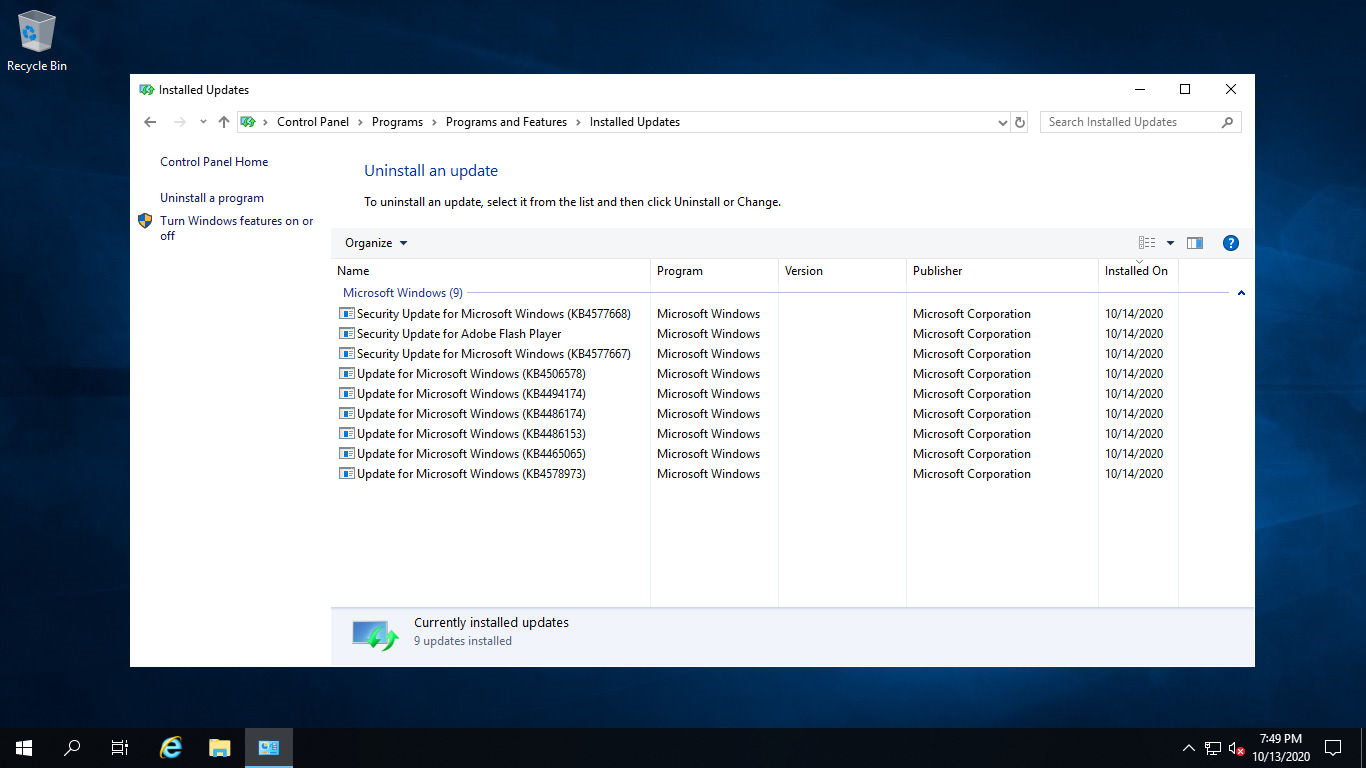Click the Change your view icon
The width and height of the screenshot is (1366, 768).
pos(1147,243)
